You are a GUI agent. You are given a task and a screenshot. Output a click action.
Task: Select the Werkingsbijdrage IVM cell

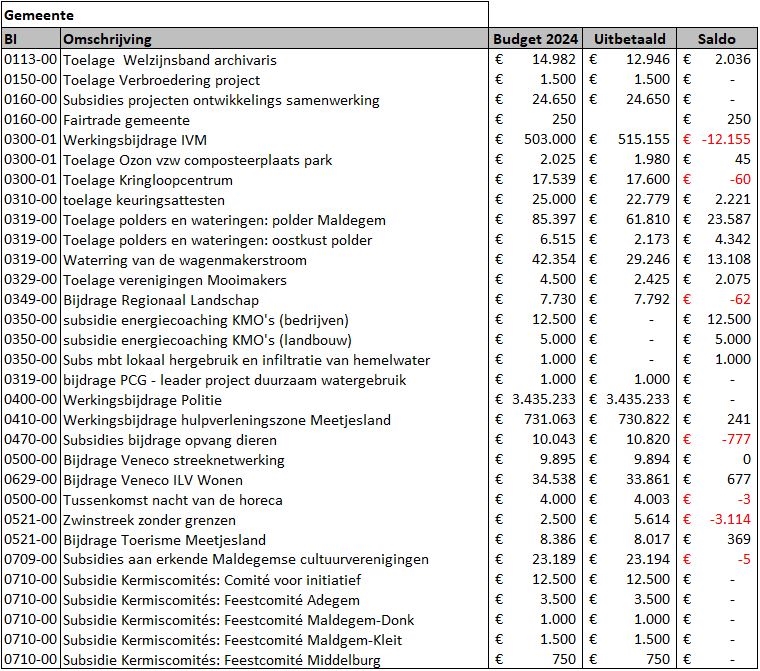(x=274, y=140)
